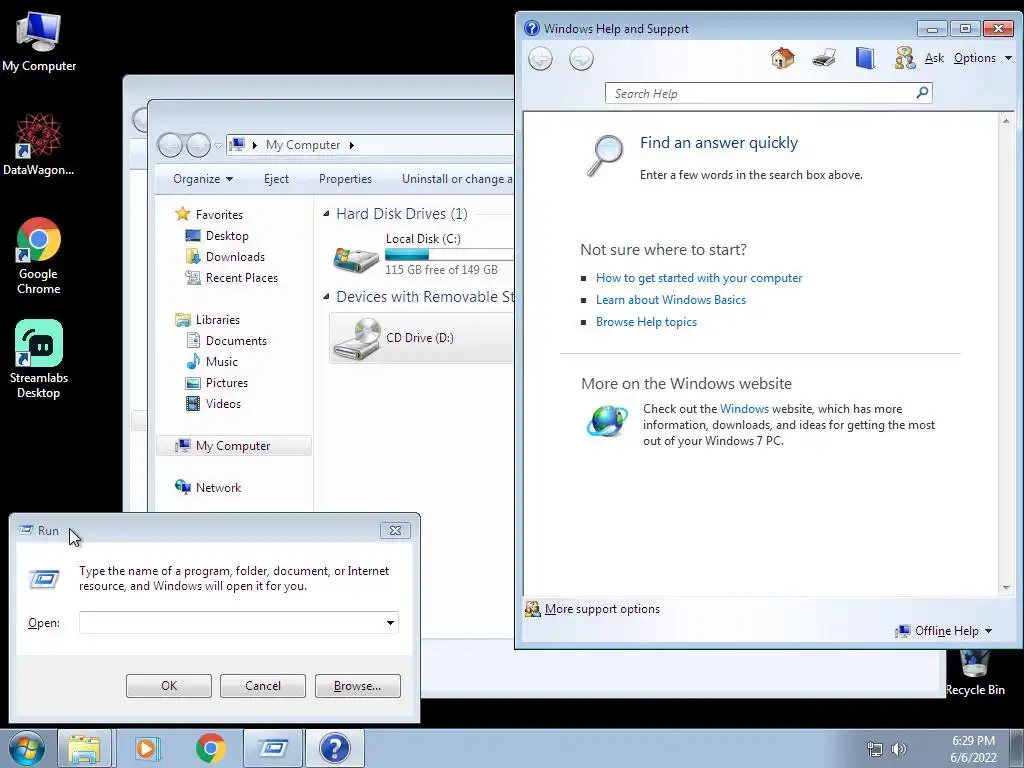Open the Options dropdown in Help
Image resolution: width=1024 pixels, height=768 pixels.
[x=982, y=58]
